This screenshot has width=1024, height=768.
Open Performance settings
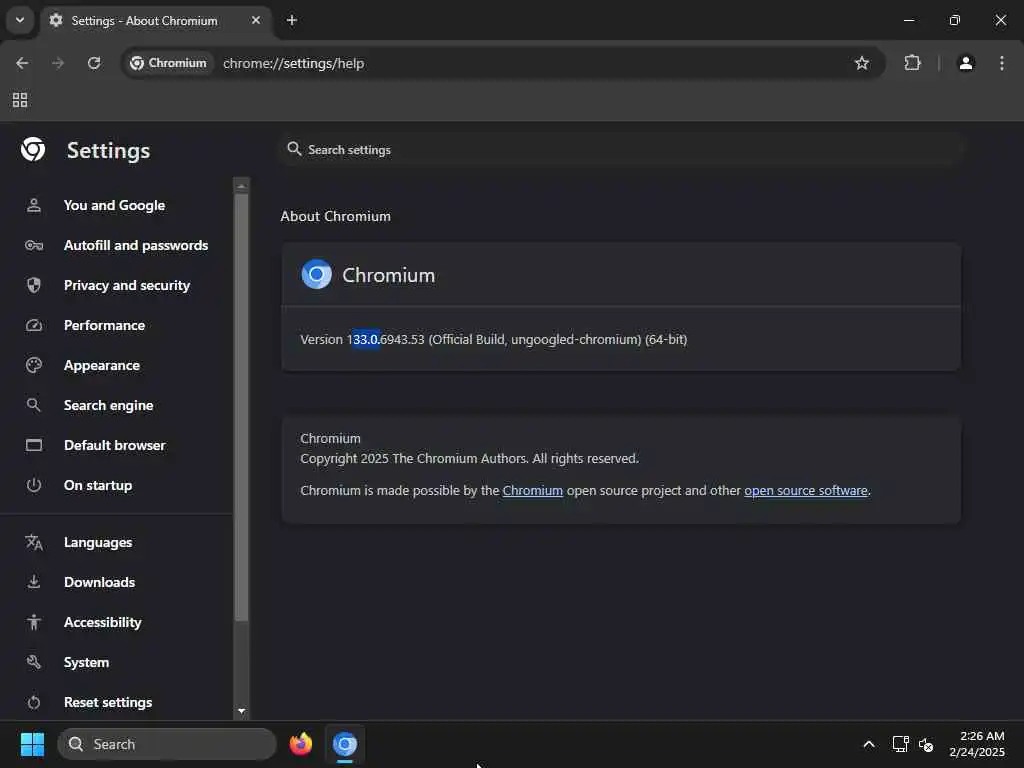pyautogui.click(x=104, y=325)
